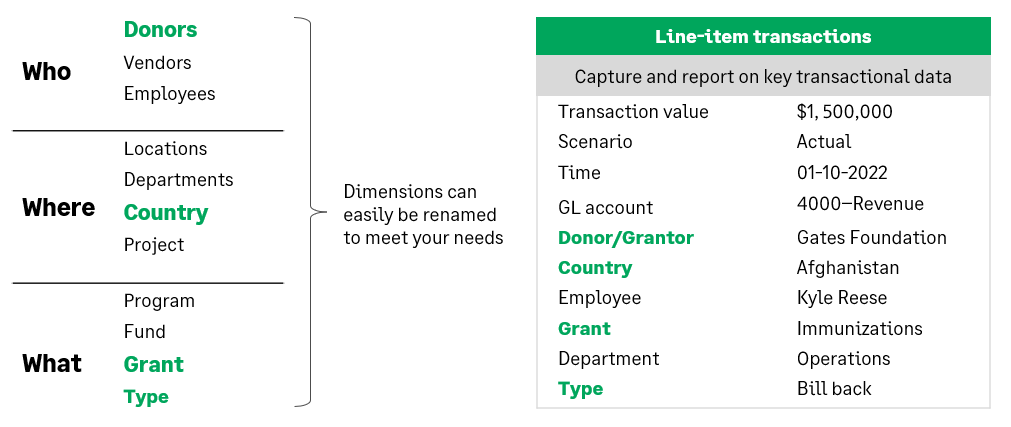Image resolution: width=1011 pixels, height=427 pixels.
Task: Select the Bill back type value
Action: 834,389
